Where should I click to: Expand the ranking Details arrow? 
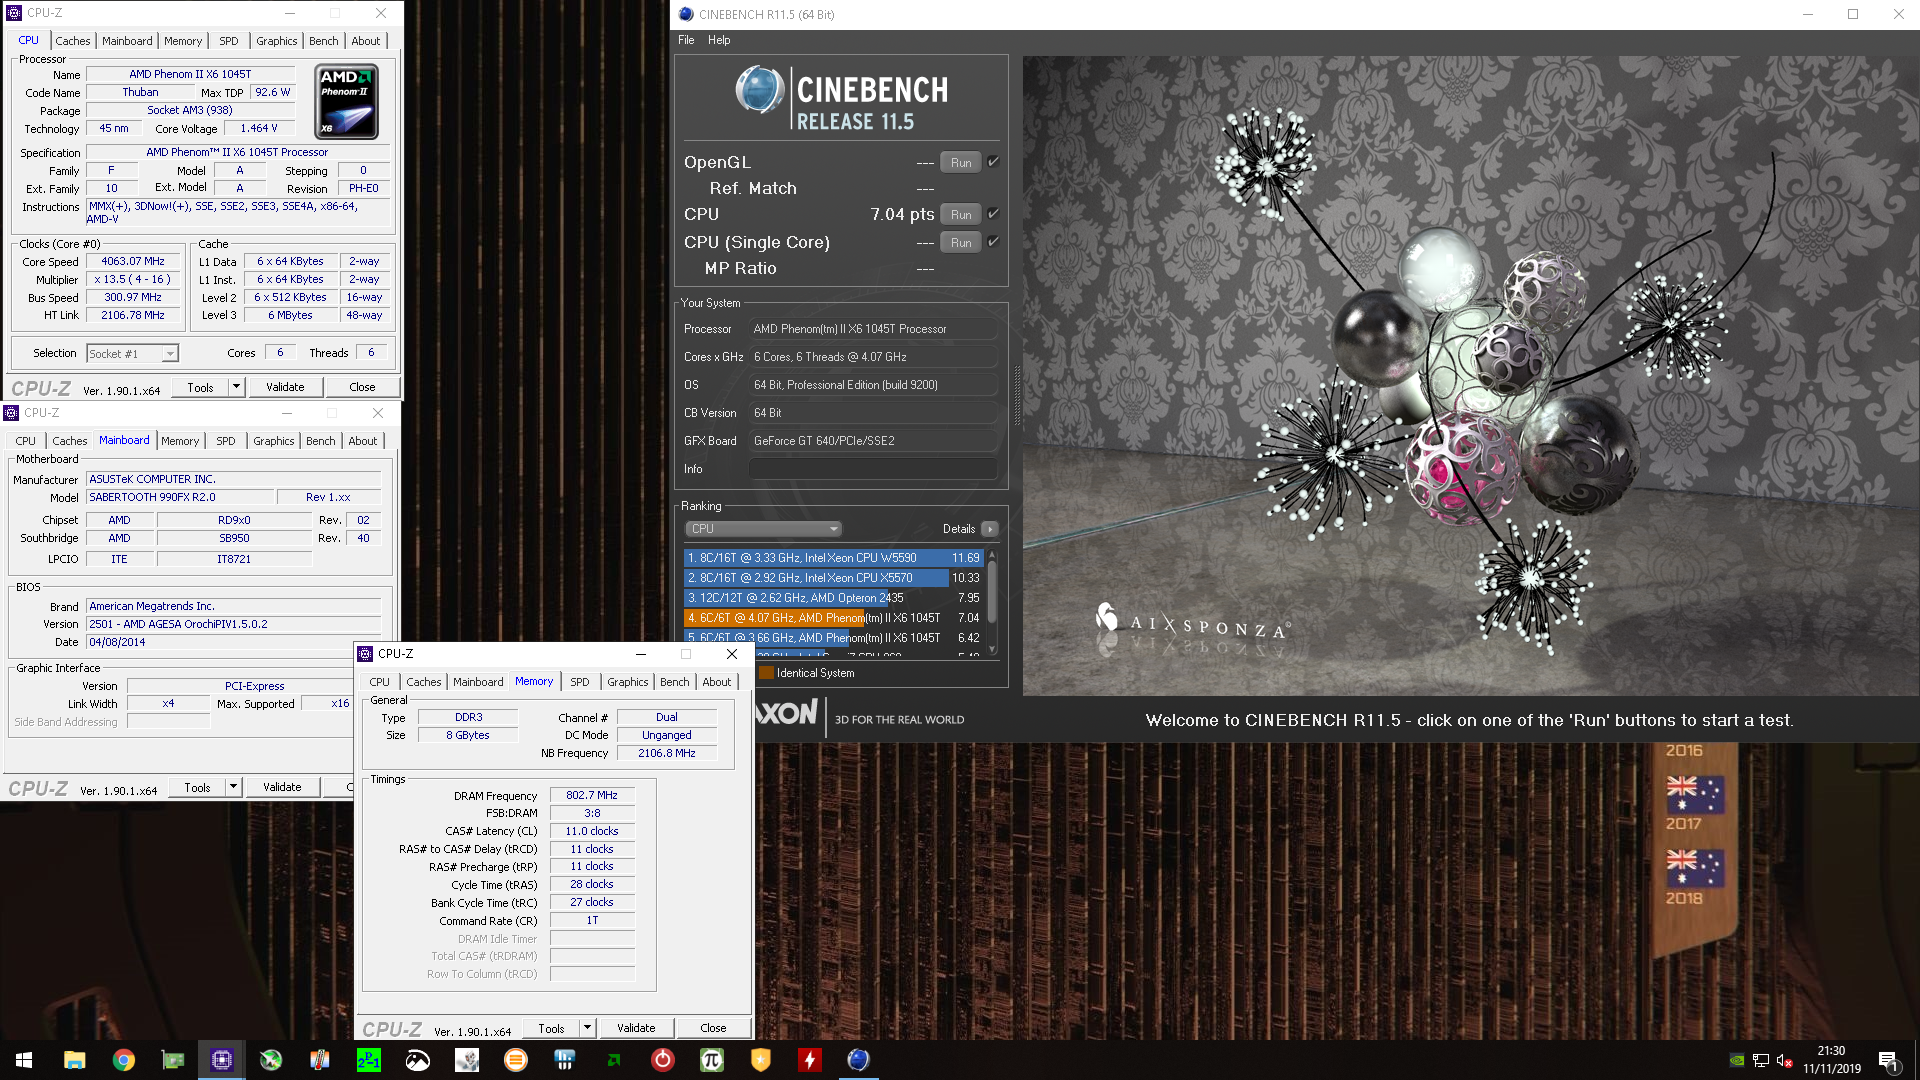[x=989, y=529]
